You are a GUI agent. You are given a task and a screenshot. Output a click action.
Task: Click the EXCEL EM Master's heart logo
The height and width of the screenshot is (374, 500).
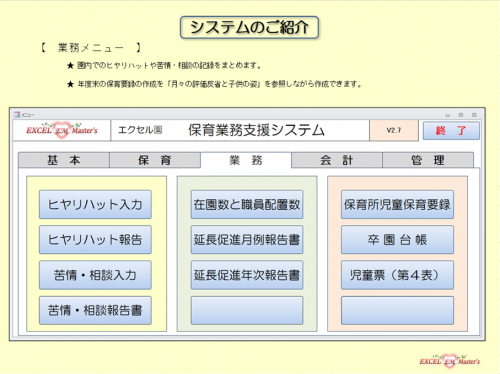(x=62, y=130)
